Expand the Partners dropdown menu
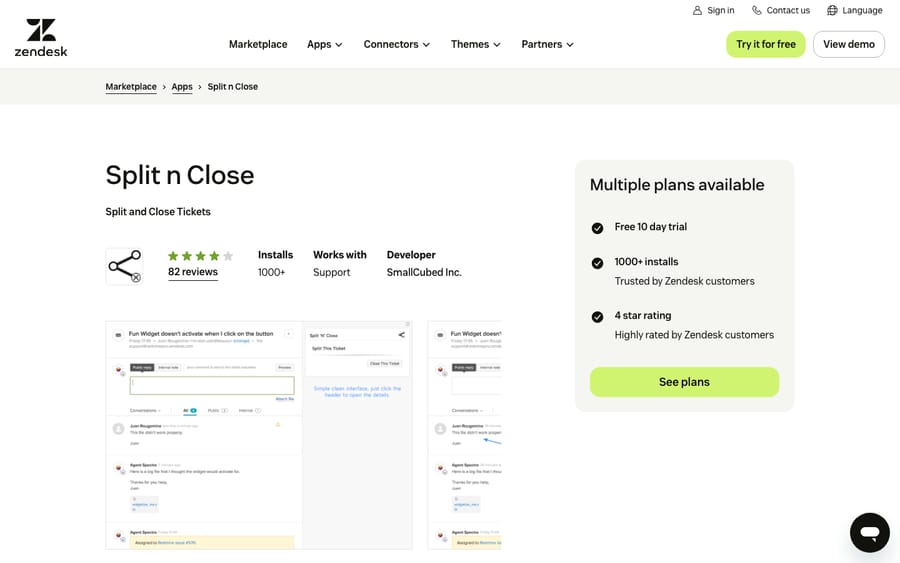 pyautogui.click(x=548, y=44)
